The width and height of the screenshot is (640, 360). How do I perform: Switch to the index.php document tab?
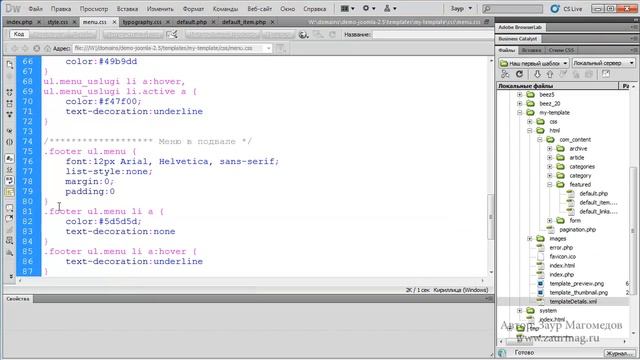click(19, 22)
